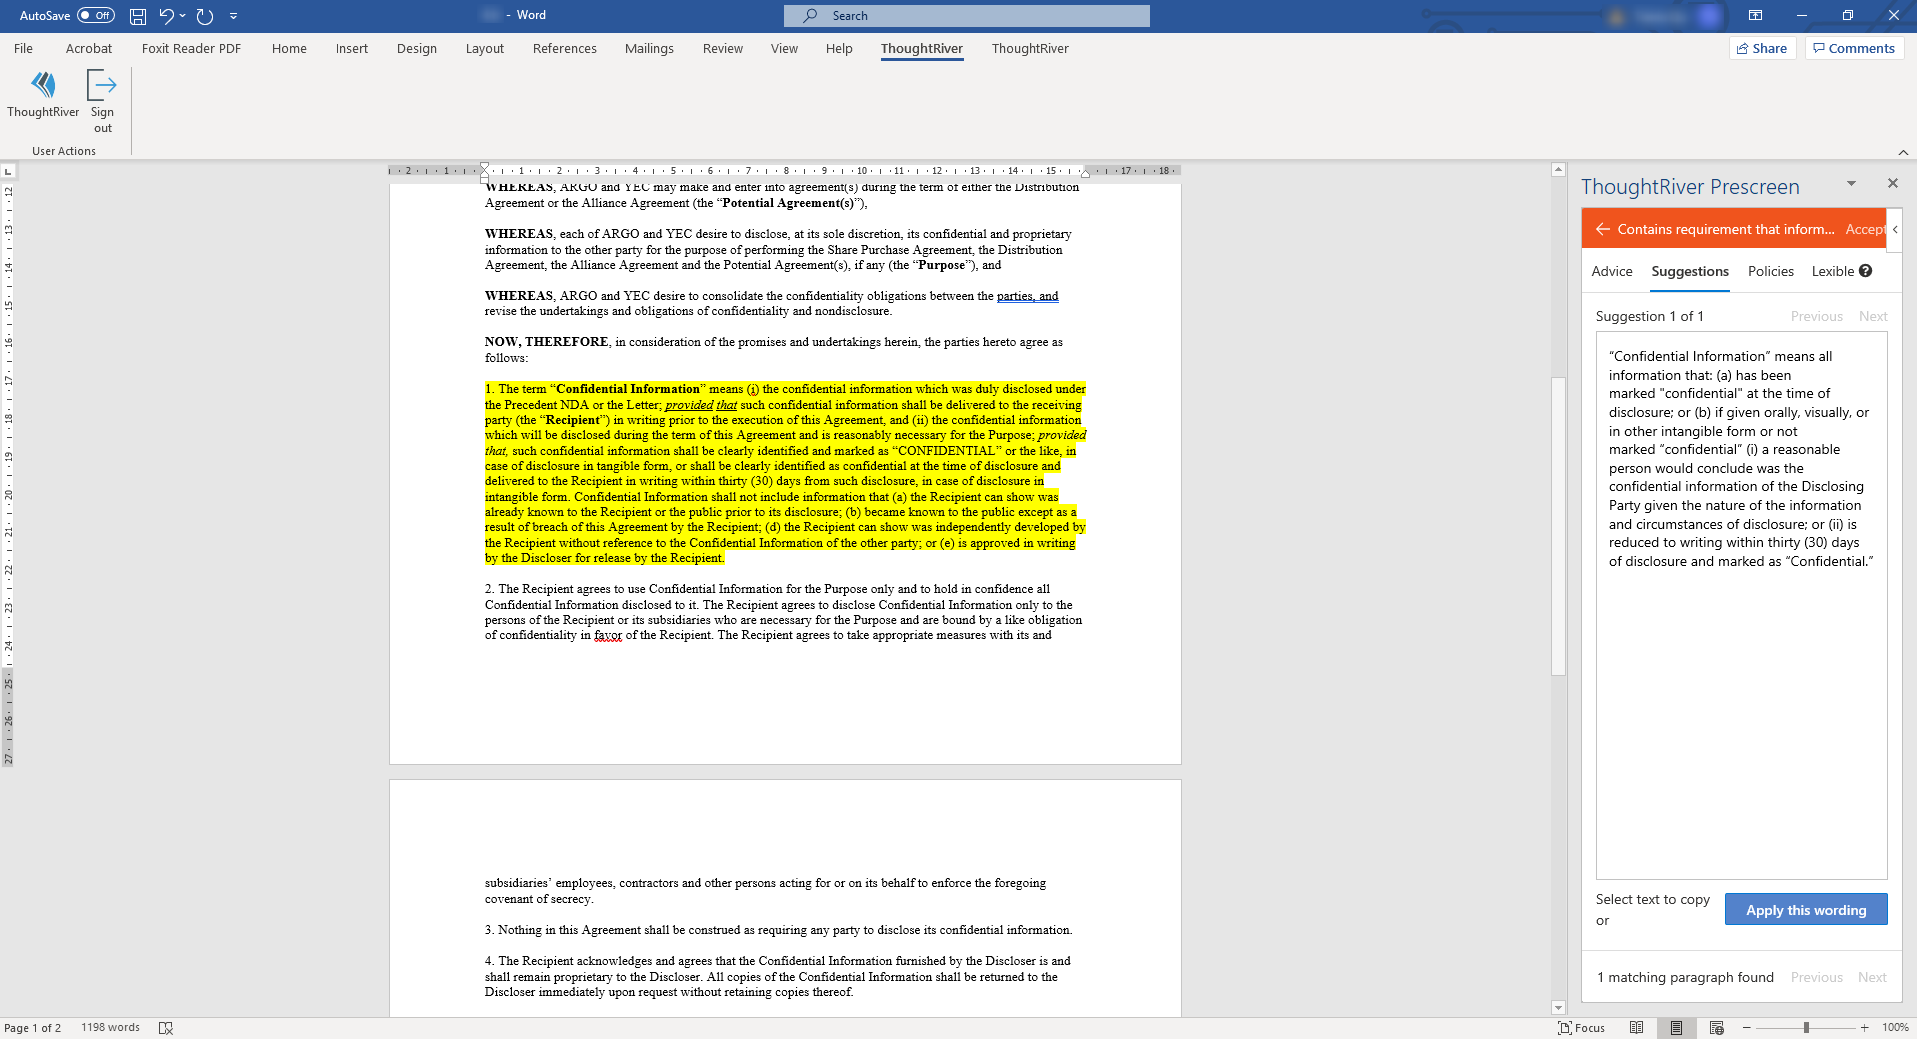
Task: Select Print Layout view
Action: point(1676,1028)
